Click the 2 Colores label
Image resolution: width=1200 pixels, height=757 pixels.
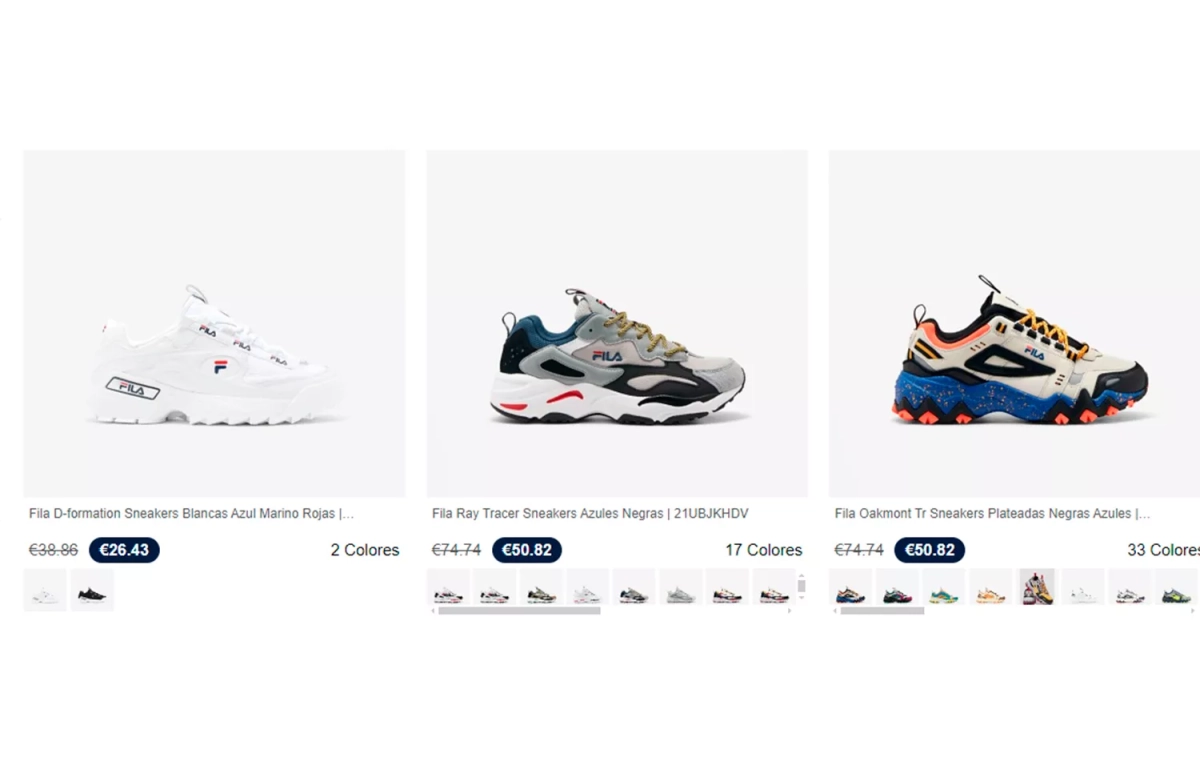pyautogui.click(x=365, y=550)
